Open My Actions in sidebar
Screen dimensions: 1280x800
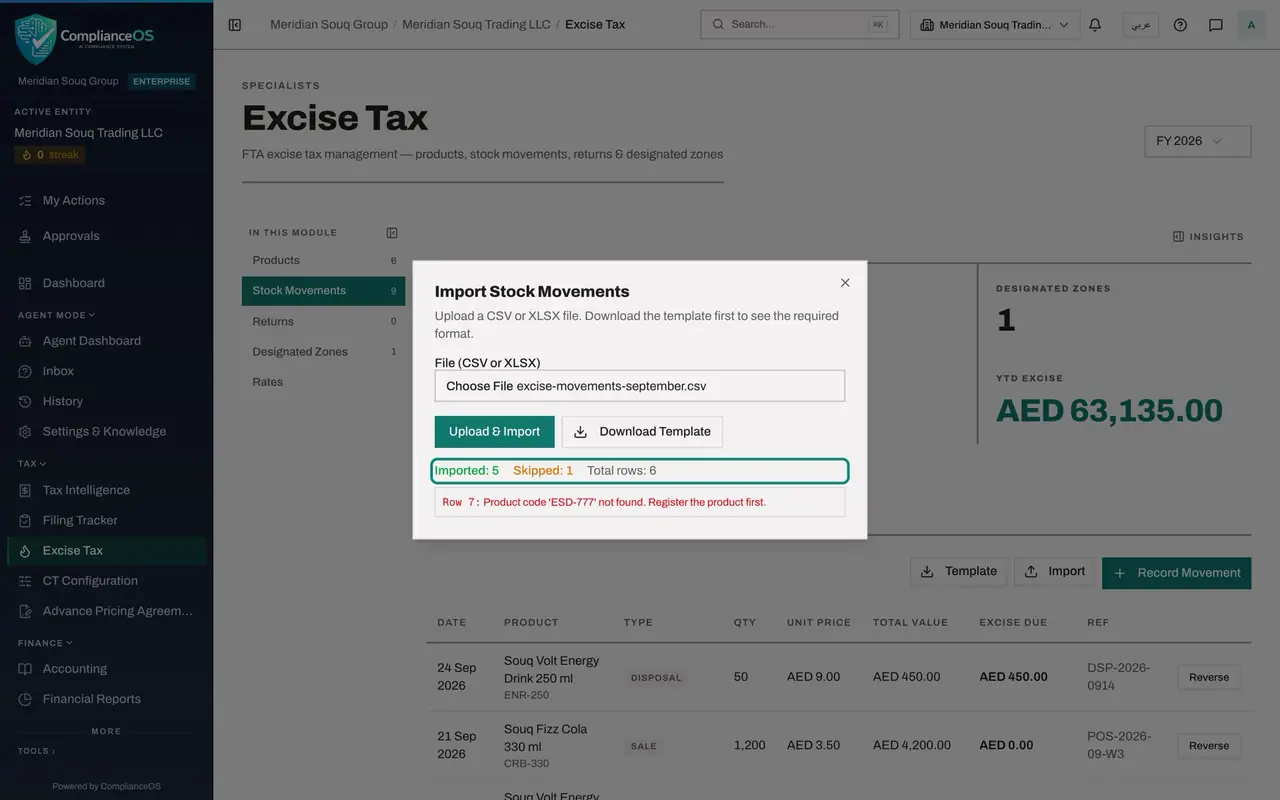point(106,200)
